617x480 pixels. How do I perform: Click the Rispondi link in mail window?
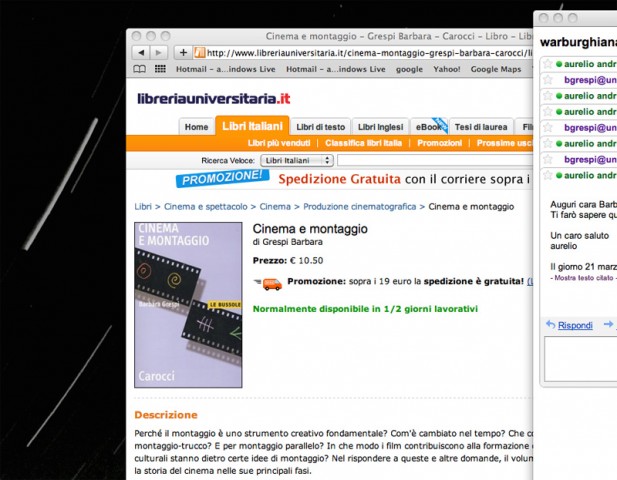[x=575, y=325]
